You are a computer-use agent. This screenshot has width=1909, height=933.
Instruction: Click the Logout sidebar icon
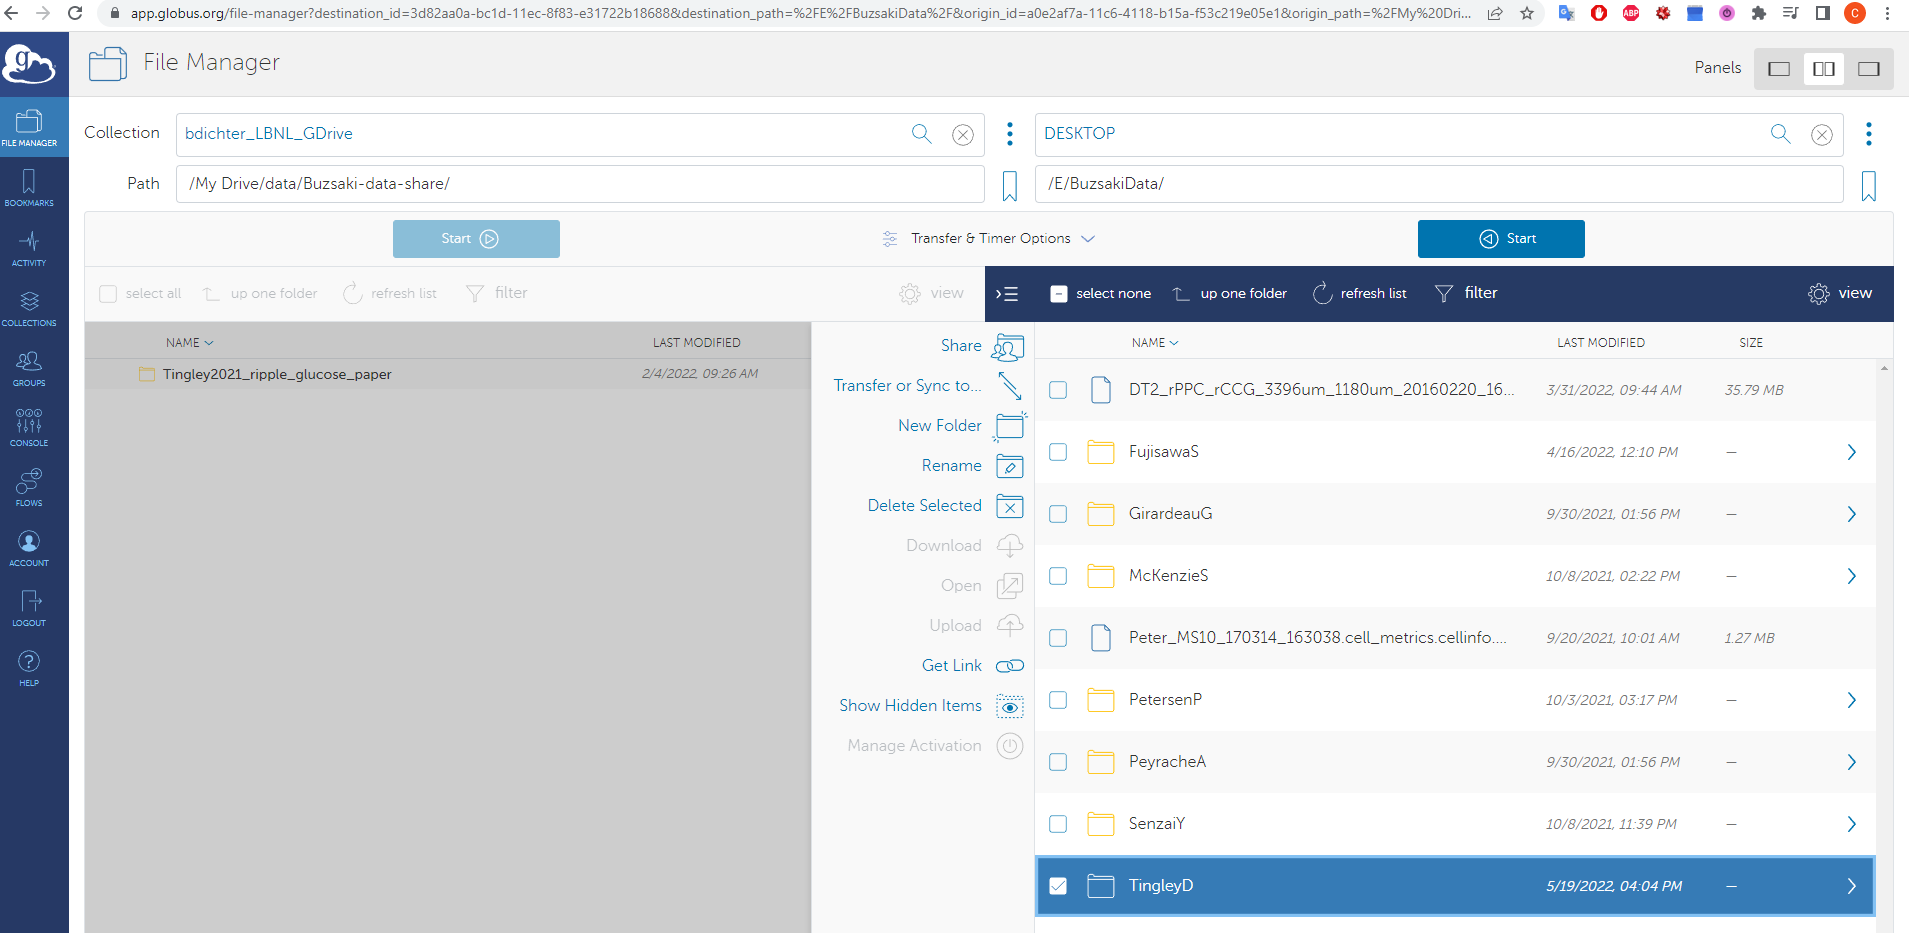coord(29,607)
